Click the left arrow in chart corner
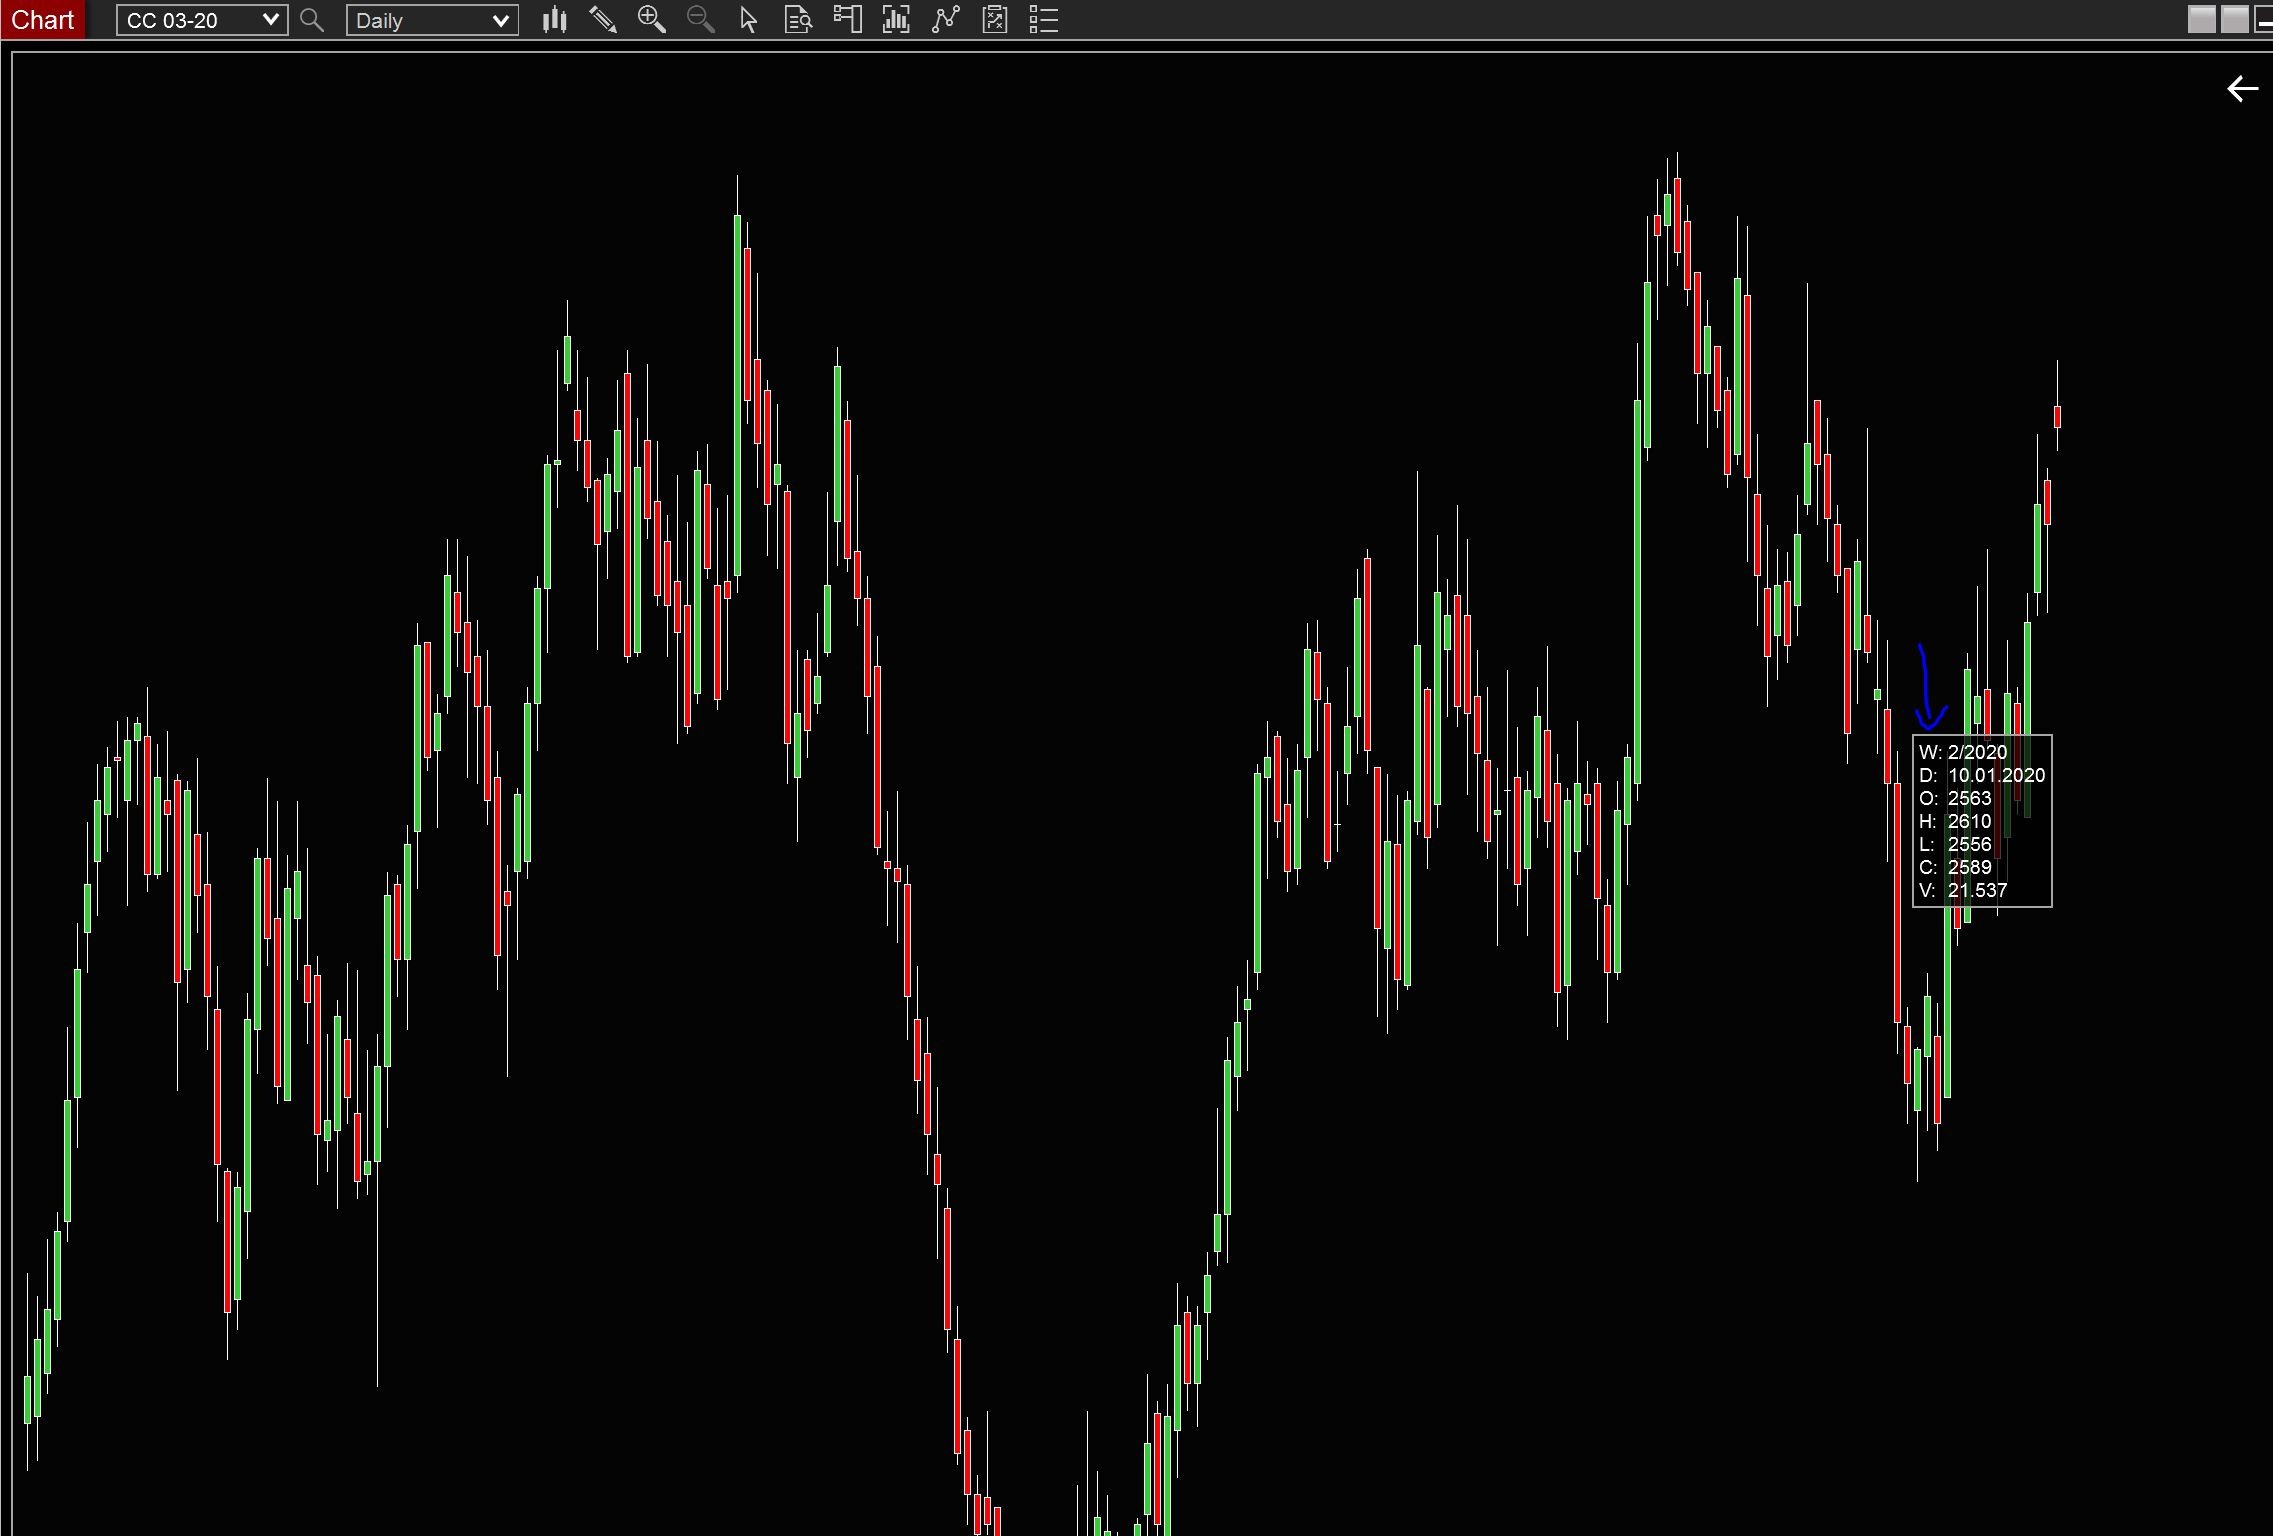Screen dimensions: 2273x1536 tap(2242, 89)
